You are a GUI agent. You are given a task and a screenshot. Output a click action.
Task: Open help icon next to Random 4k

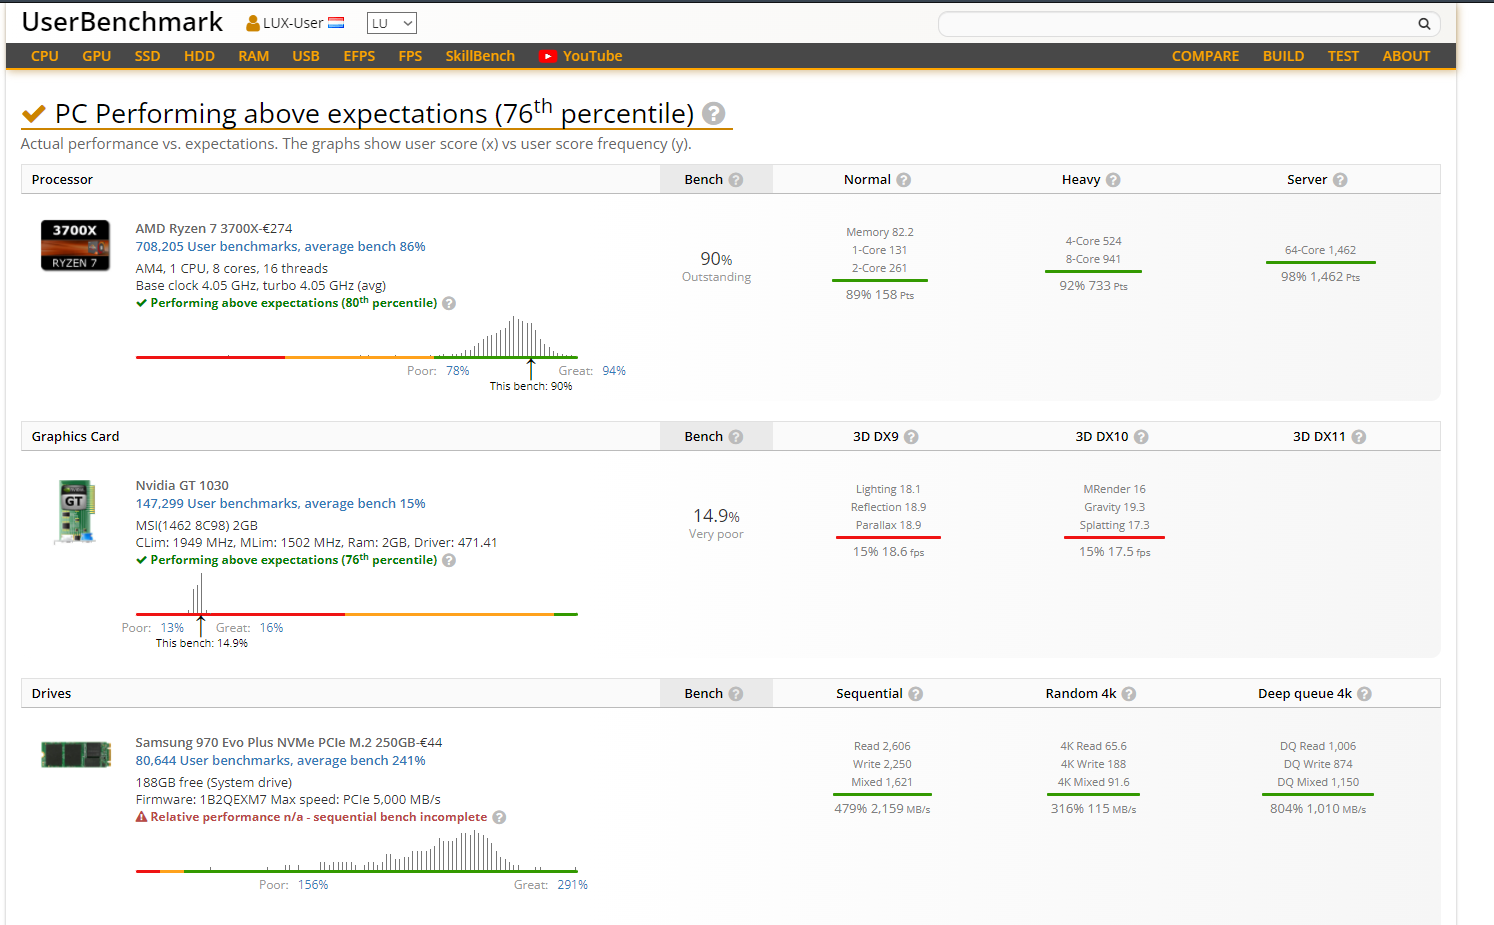coord(1129,694)
